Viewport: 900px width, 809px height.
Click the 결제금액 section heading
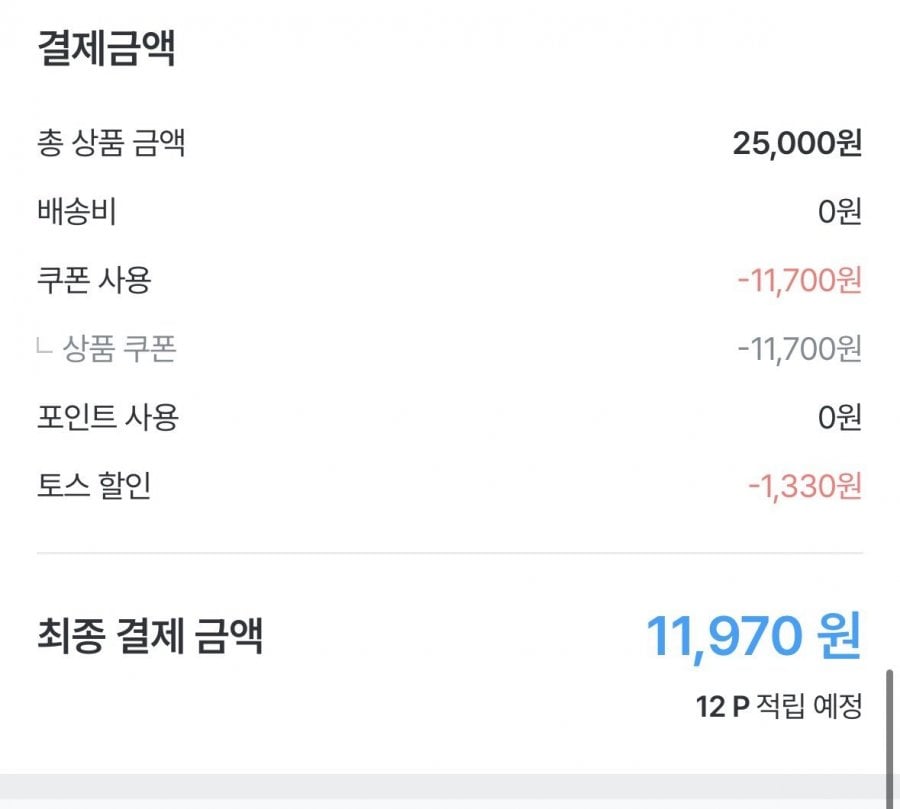(106, 50)
